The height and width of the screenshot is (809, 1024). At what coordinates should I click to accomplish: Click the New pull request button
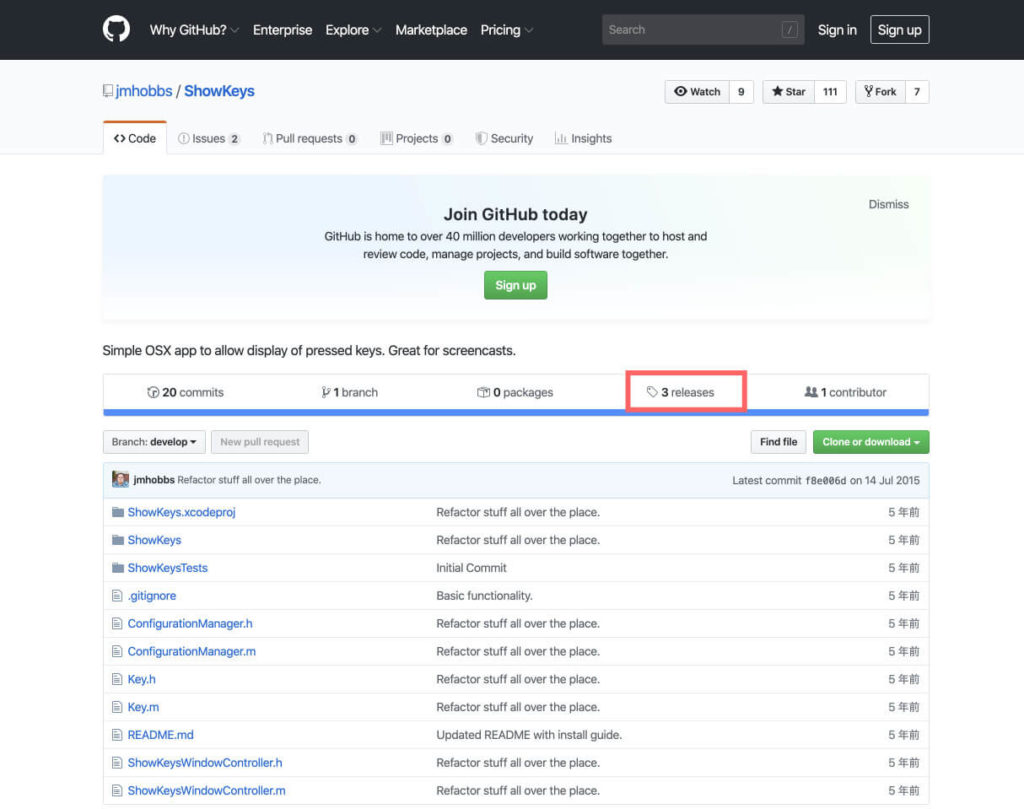(x=260, y=441)
